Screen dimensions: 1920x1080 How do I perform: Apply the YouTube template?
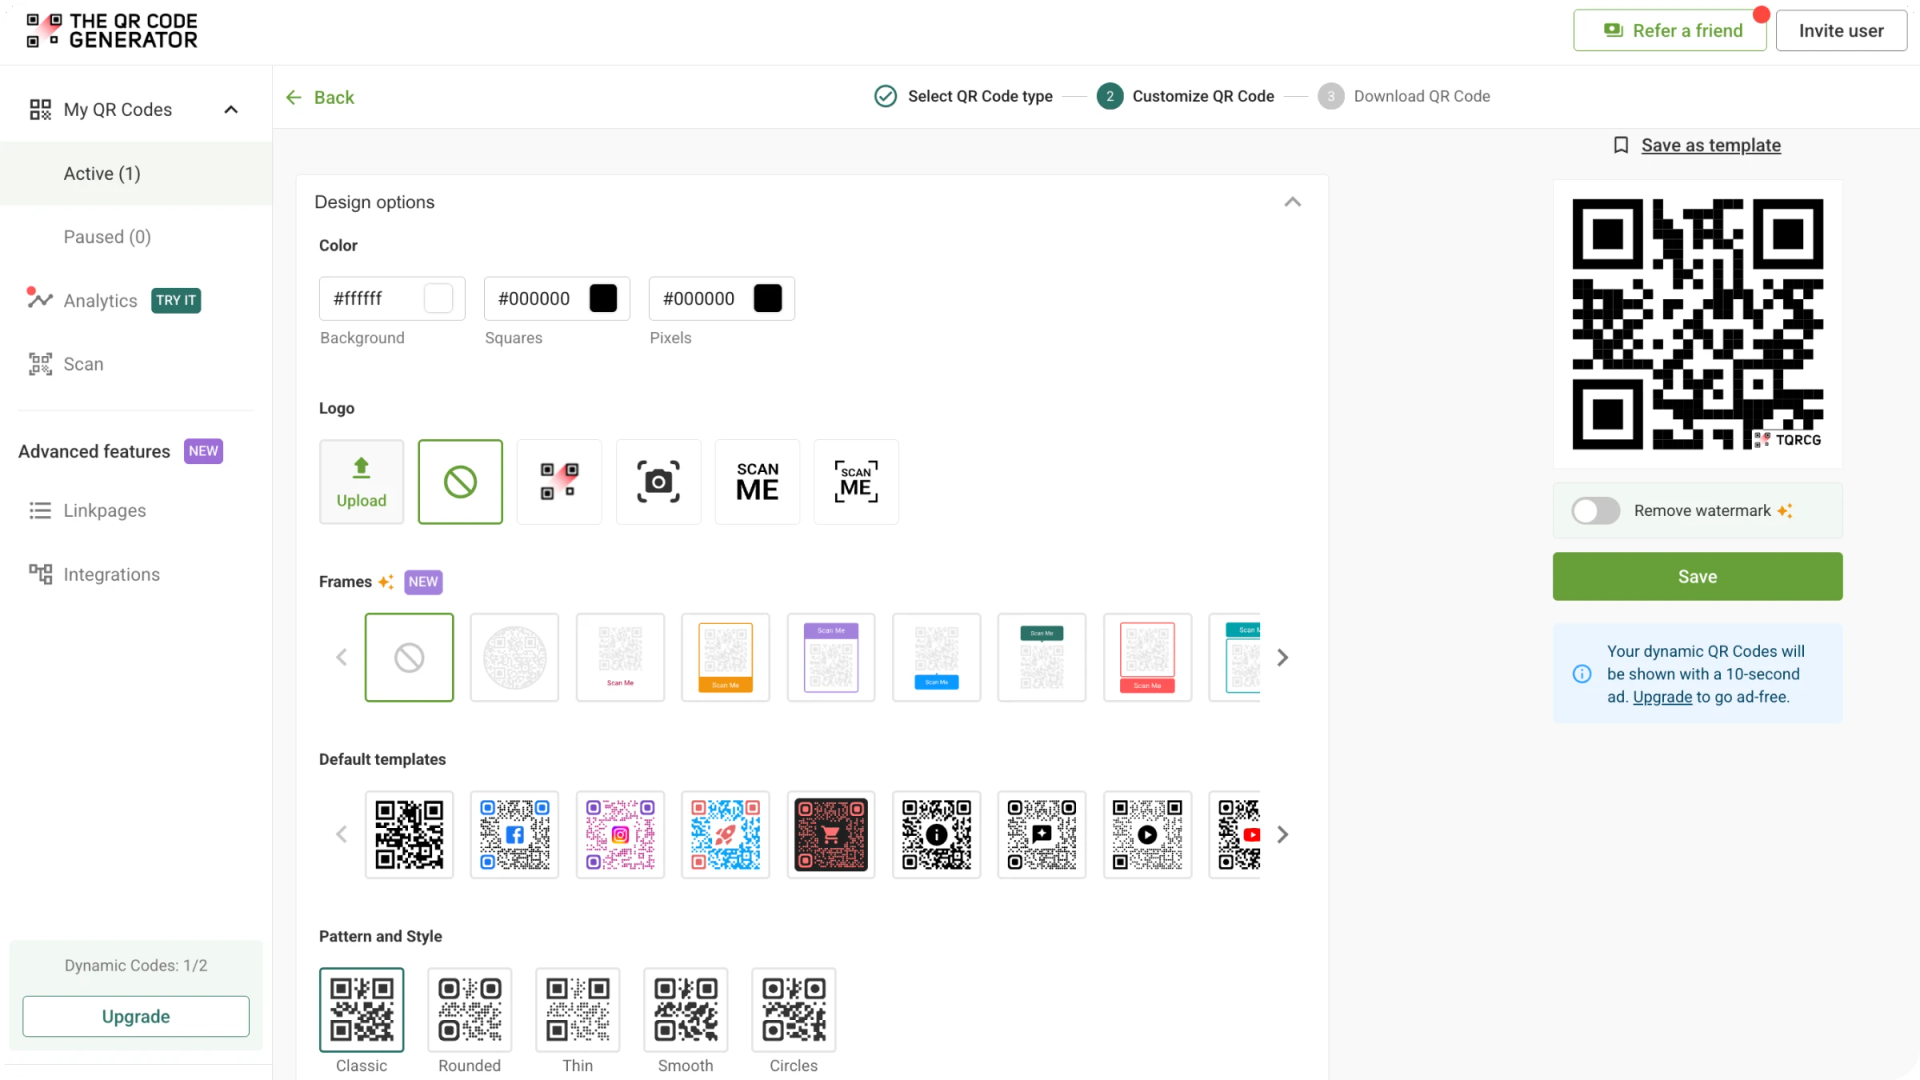coord(1236,834)
